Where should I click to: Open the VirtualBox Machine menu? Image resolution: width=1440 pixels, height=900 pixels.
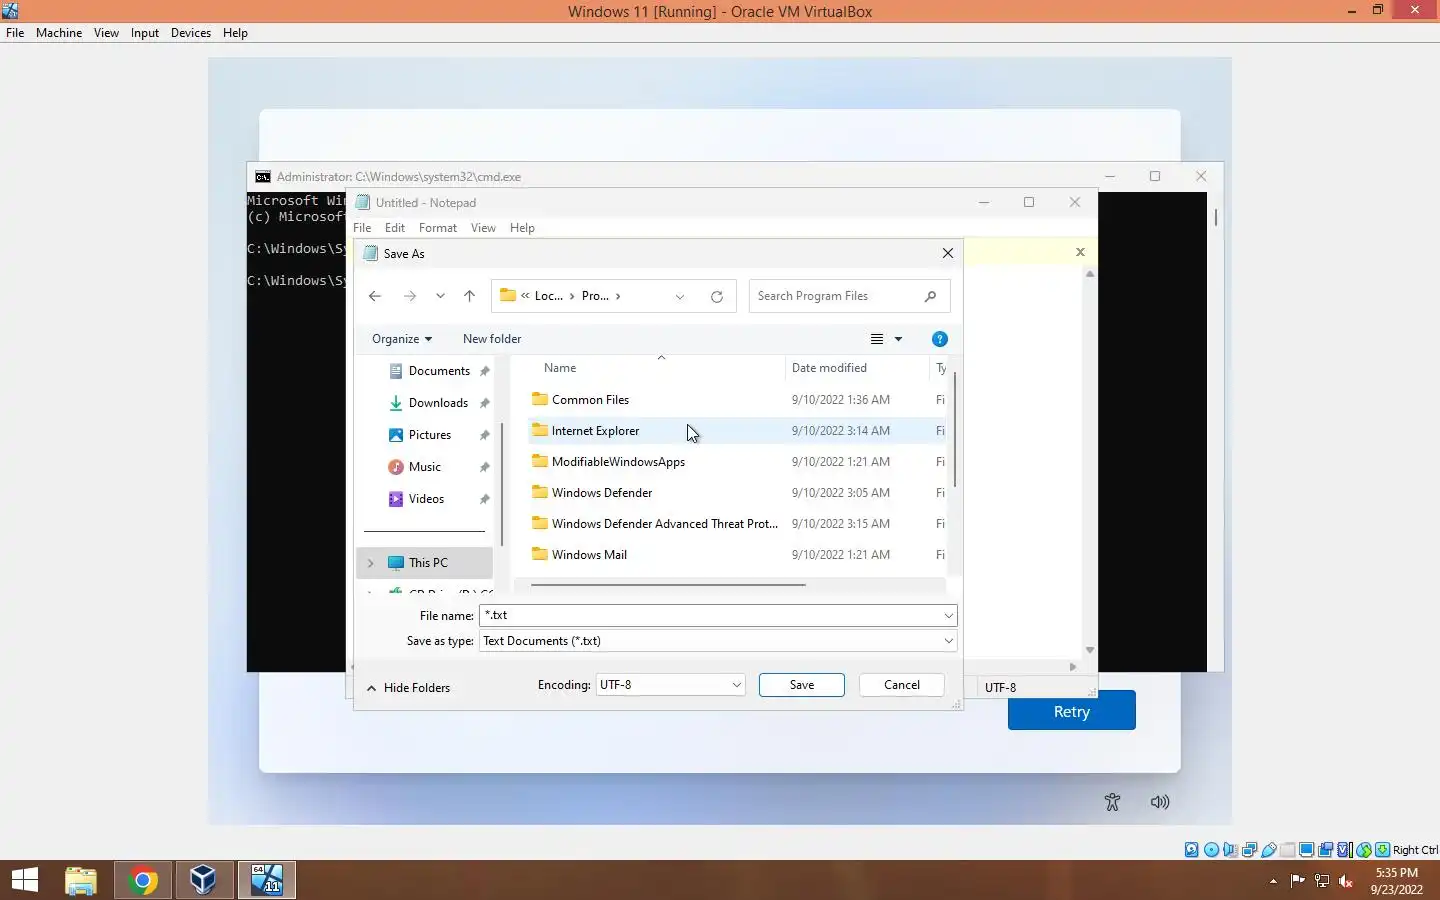pos(59,33)
